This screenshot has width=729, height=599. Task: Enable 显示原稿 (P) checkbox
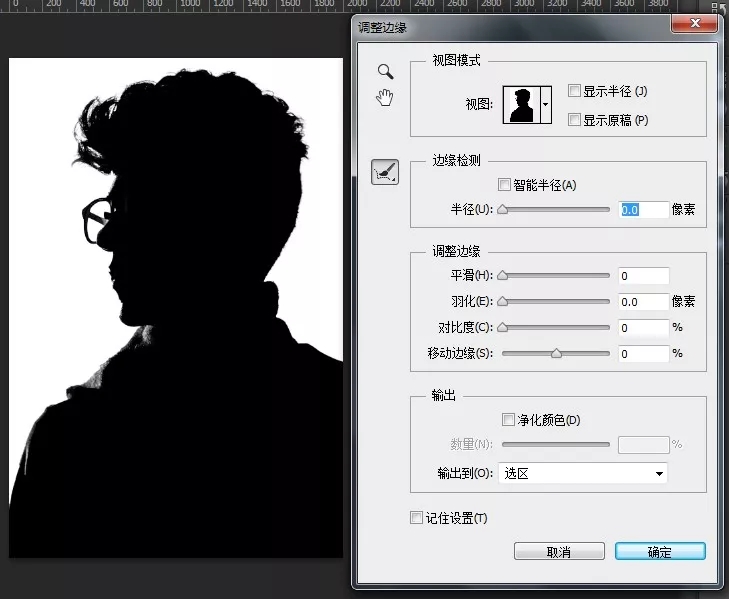pos(574,120)
